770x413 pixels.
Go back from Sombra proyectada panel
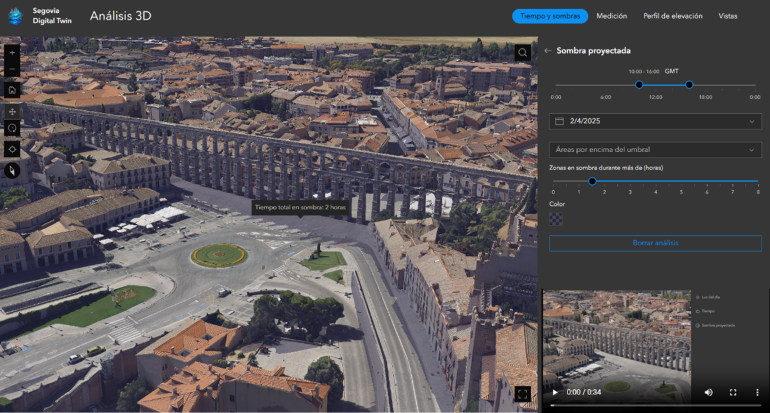point(548,51)
